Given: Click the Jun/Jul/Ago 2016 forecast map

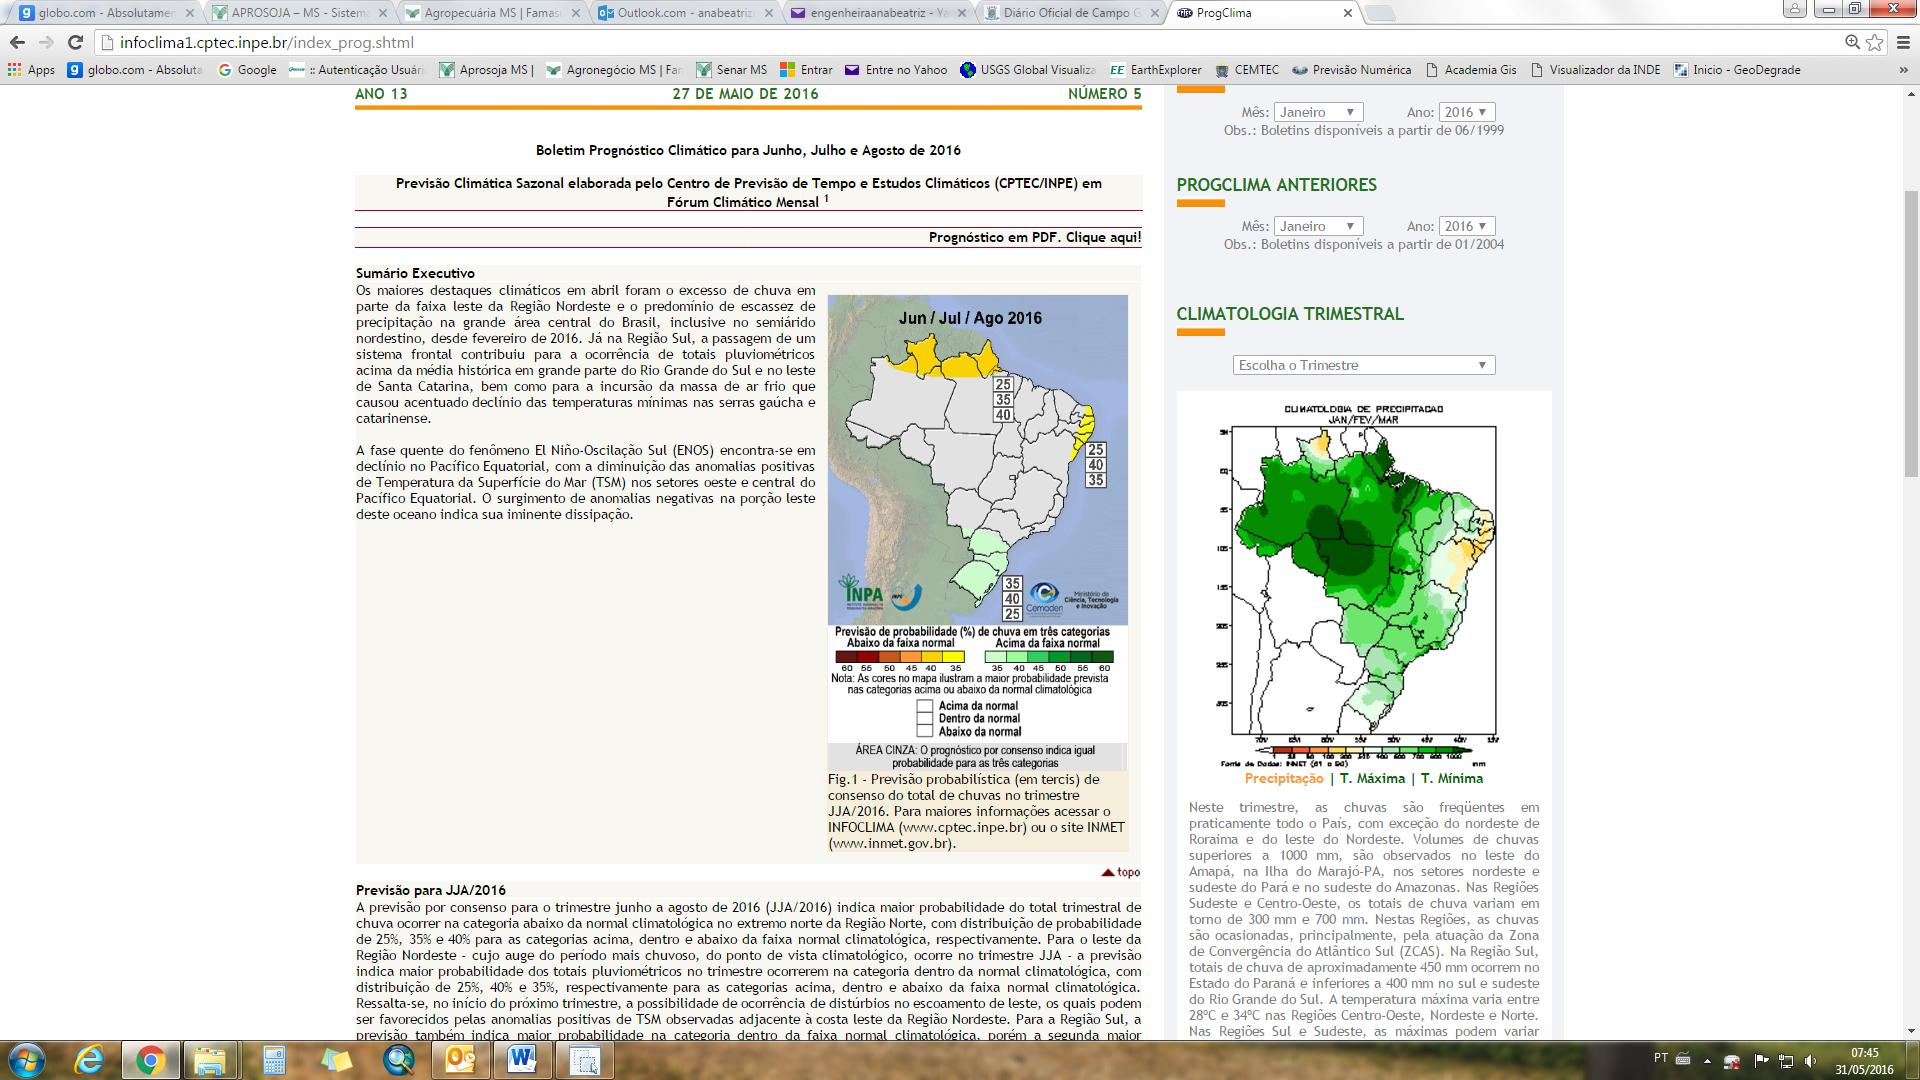Looking at the screenshot, I should click(x=978, y=460).
